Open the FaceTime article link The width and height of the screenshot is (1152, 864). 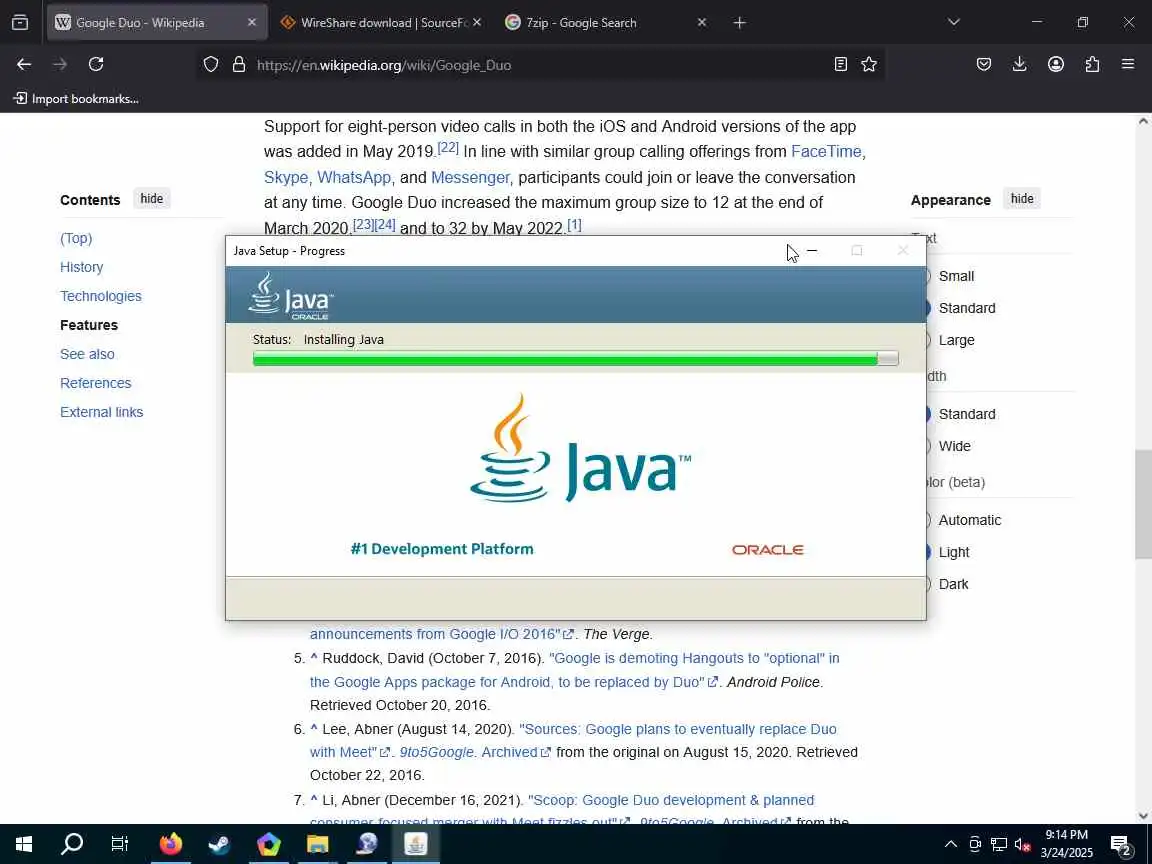[x=826, y=151]
